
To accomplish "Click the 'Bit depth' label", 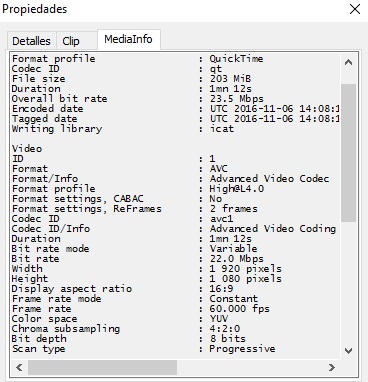I will point(39,339).
